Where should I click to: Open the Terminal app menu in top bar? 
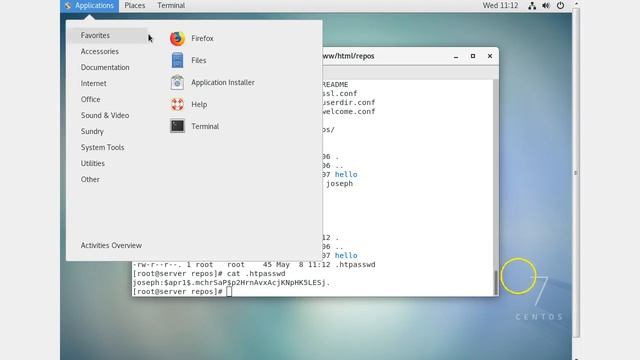(x=171, y=6)
